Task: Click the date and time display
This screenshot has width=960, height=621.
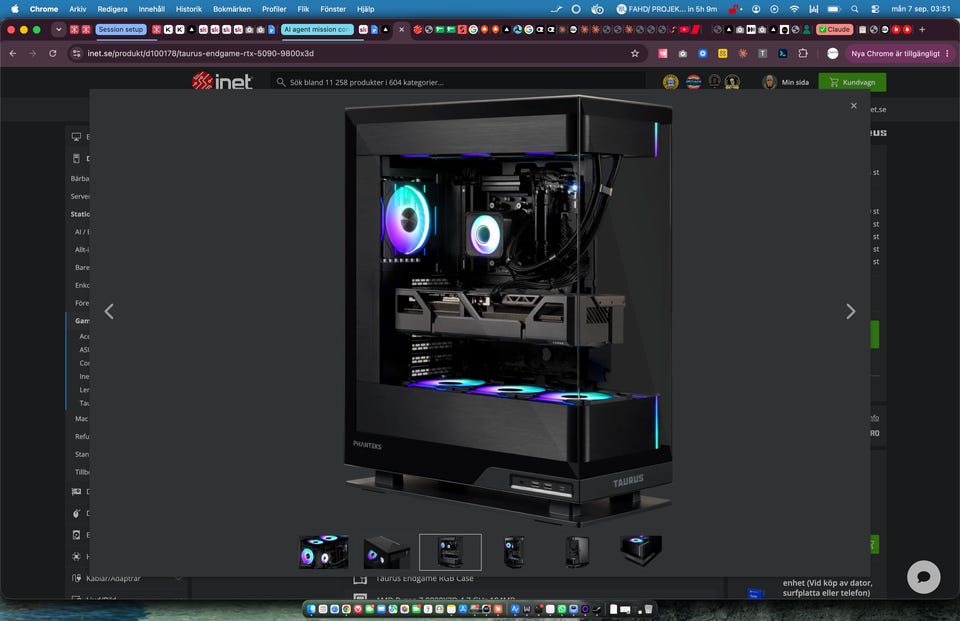Action: click(920, 9)
